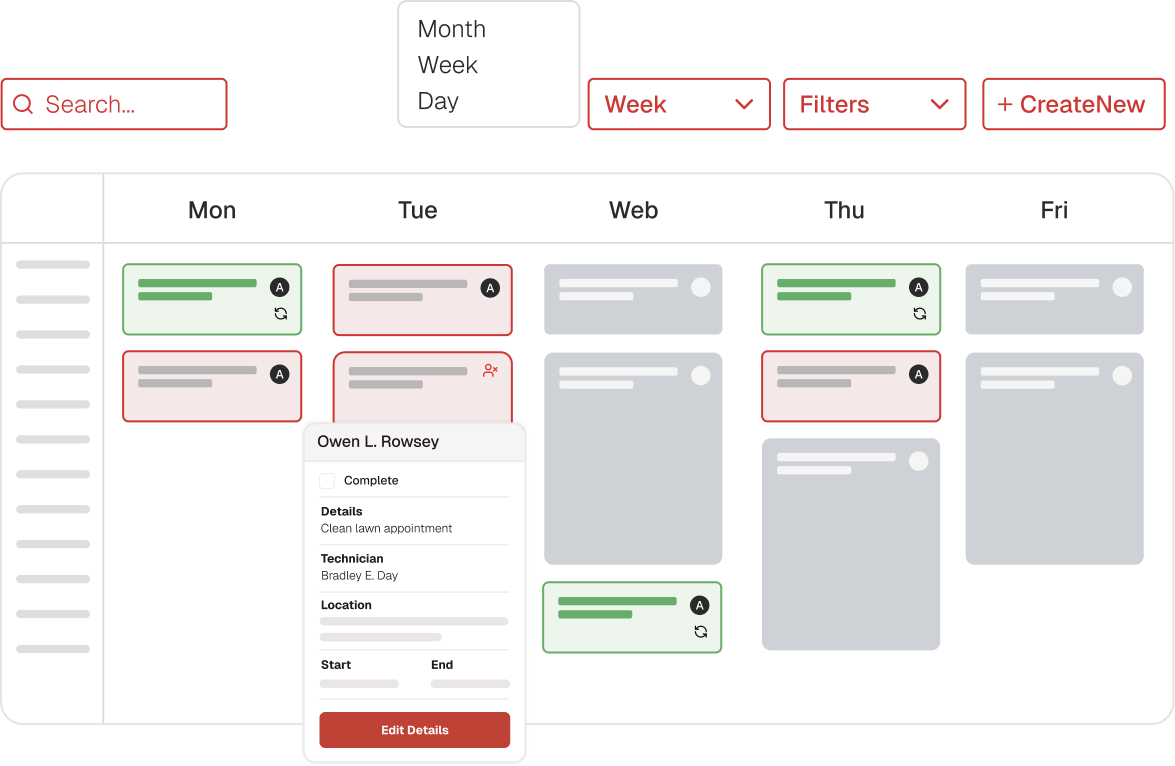Tick the Complete checkbox
The width and height of the screenshot is (1175, 766).
click(x=327, y=481)
